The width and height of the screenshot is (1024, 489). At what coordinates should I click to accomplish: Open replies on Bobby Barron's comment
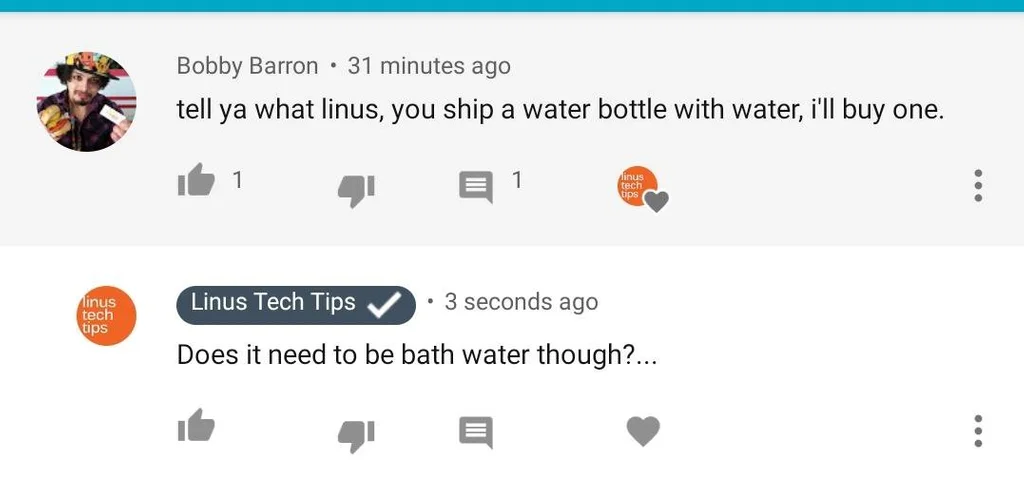pyautogui.click(x=476, y=186)
